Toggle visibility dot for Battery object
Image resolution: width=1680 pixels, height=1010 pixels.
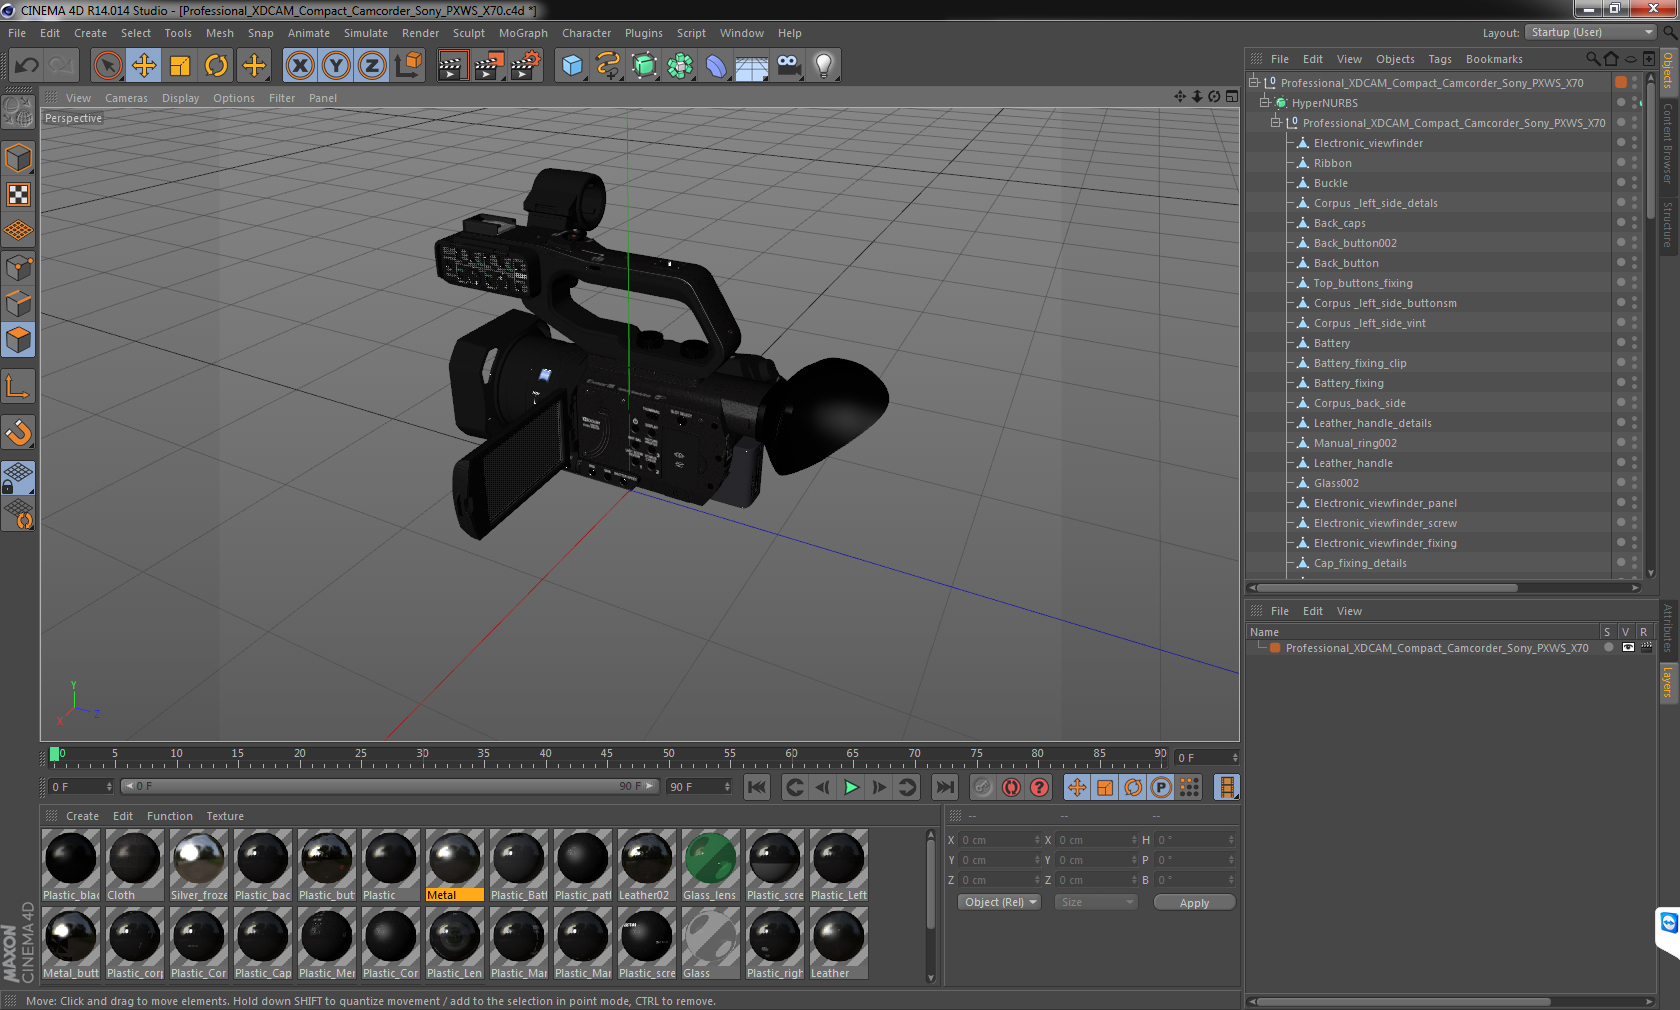click(x=1621, y=342)
